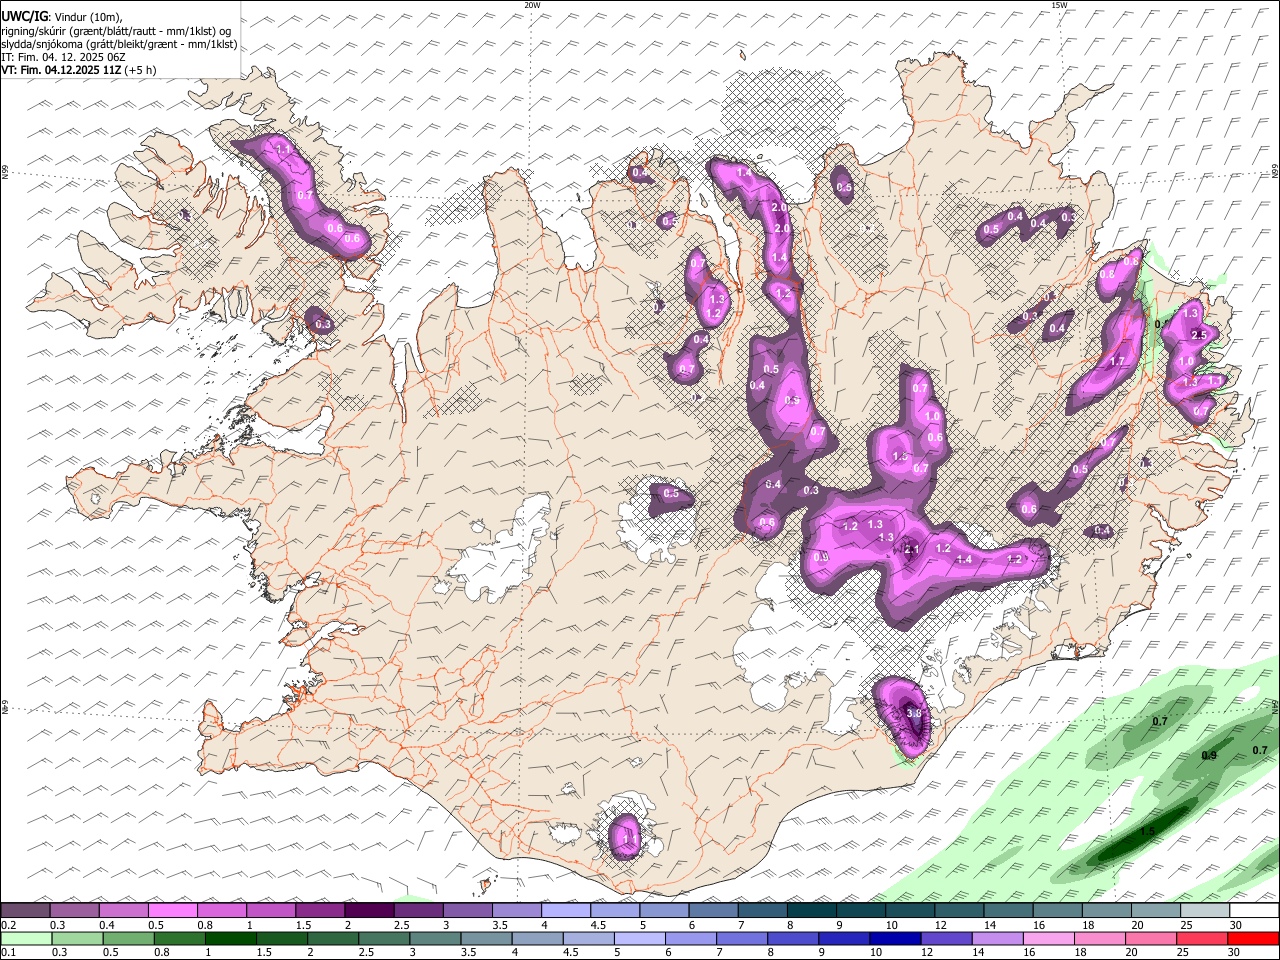
Task: Click the '1.7' snowfall value on the map
Action: point(1118,361)
